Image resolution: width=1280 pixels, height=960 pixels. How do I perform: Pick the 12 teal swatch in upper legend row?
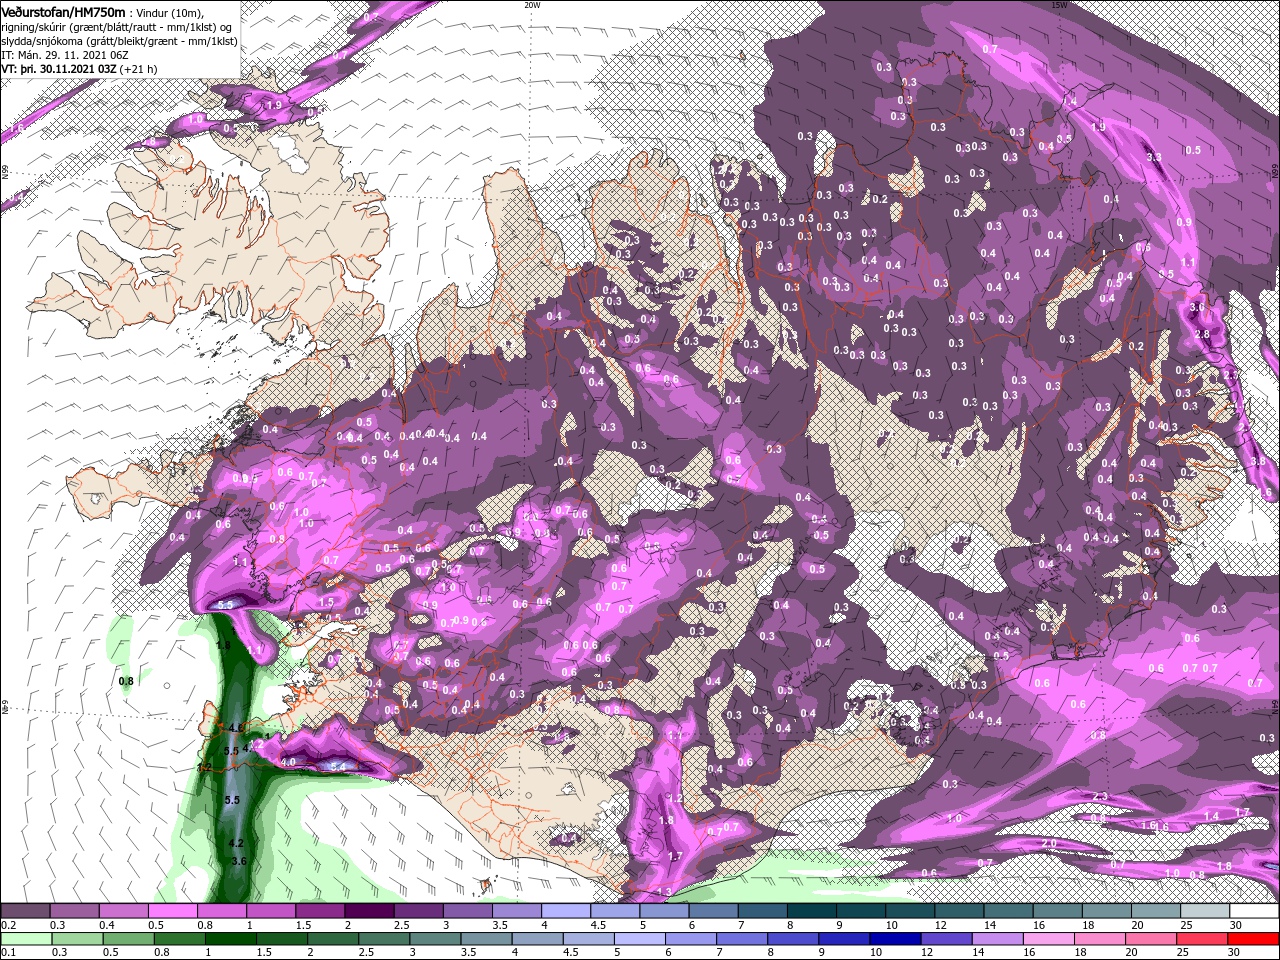(960, 911)
